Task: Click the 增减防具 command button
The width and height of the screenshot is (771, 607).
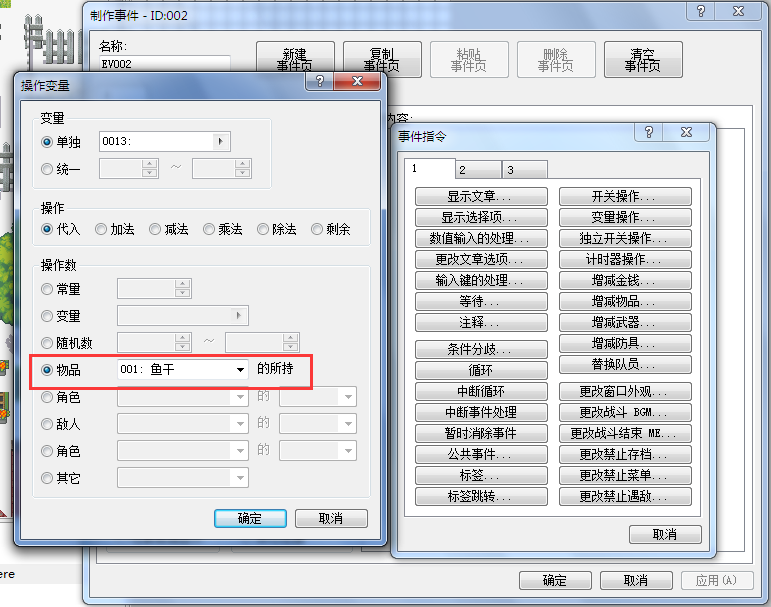Action: point(625,343)
